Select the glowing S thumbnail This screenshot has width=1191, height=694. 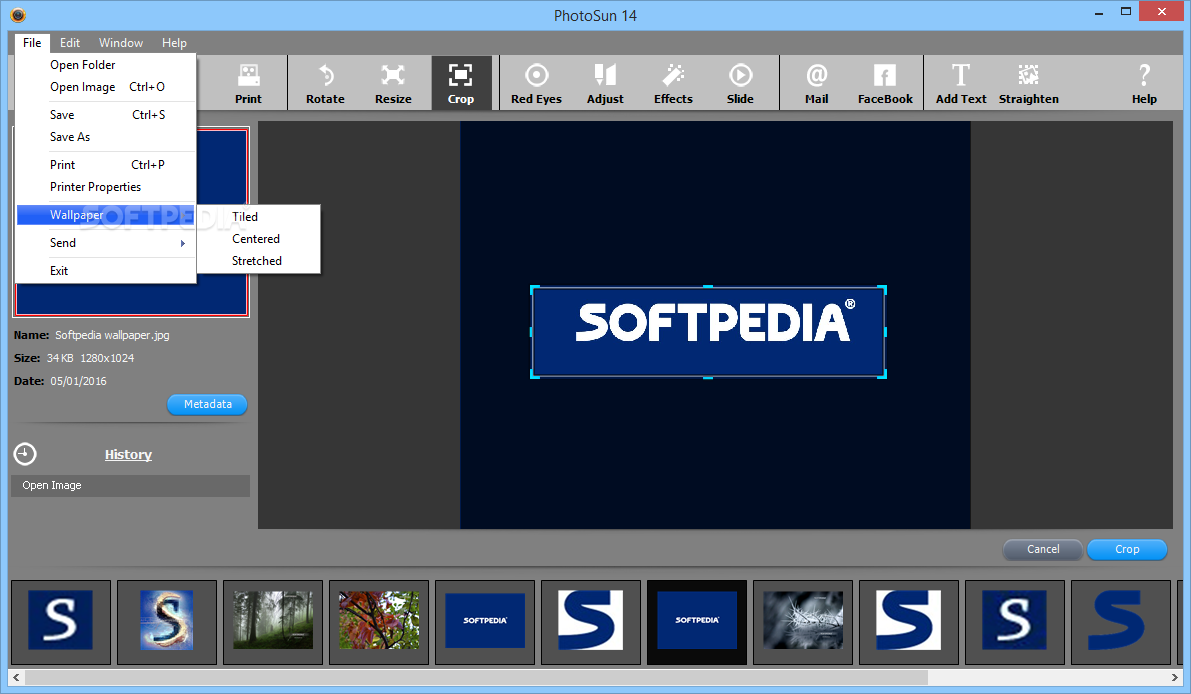(166, 622)
